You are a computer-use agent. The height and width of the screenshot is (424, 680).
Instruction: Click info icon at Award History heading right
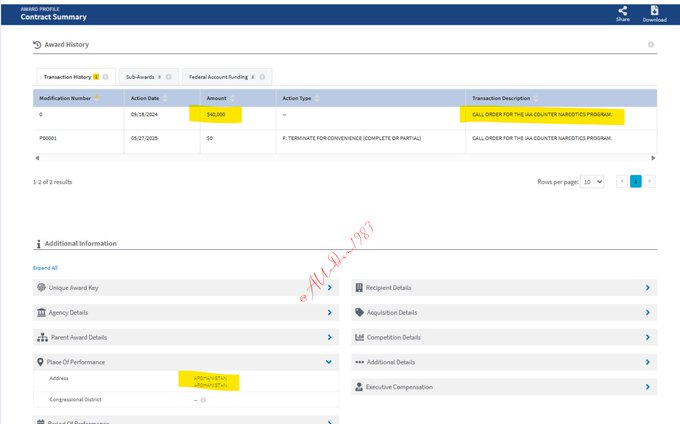[x=651, y=45]
